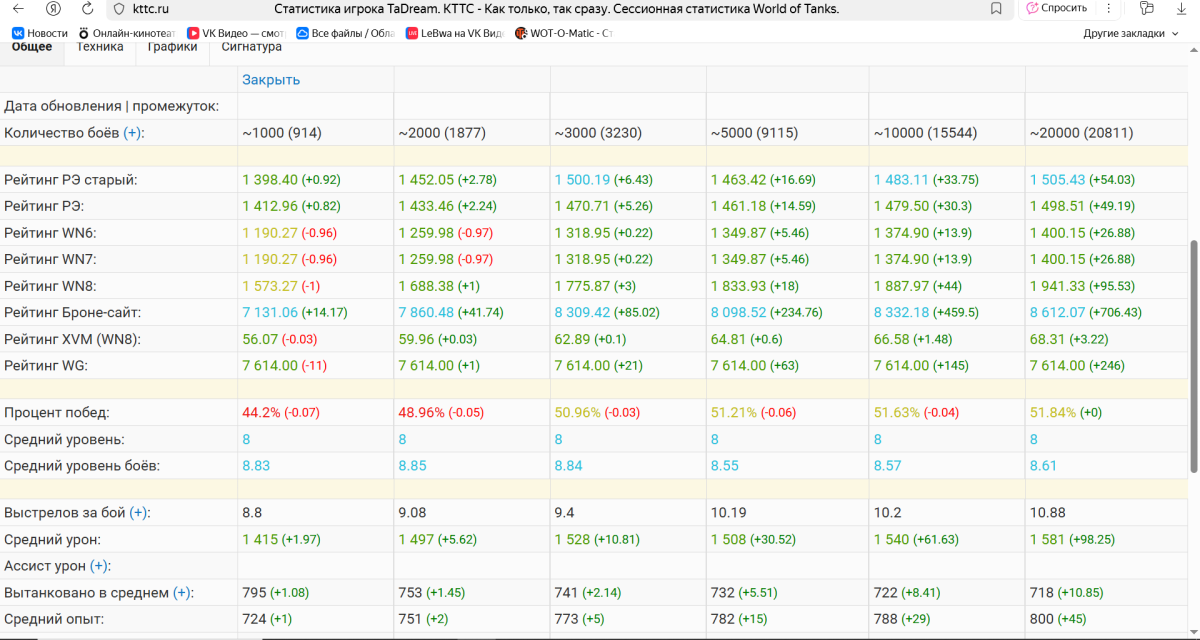1200x640 pixels.
Task: Click the bookmark page icon in address bar
Action: click(x=996, y=9)
